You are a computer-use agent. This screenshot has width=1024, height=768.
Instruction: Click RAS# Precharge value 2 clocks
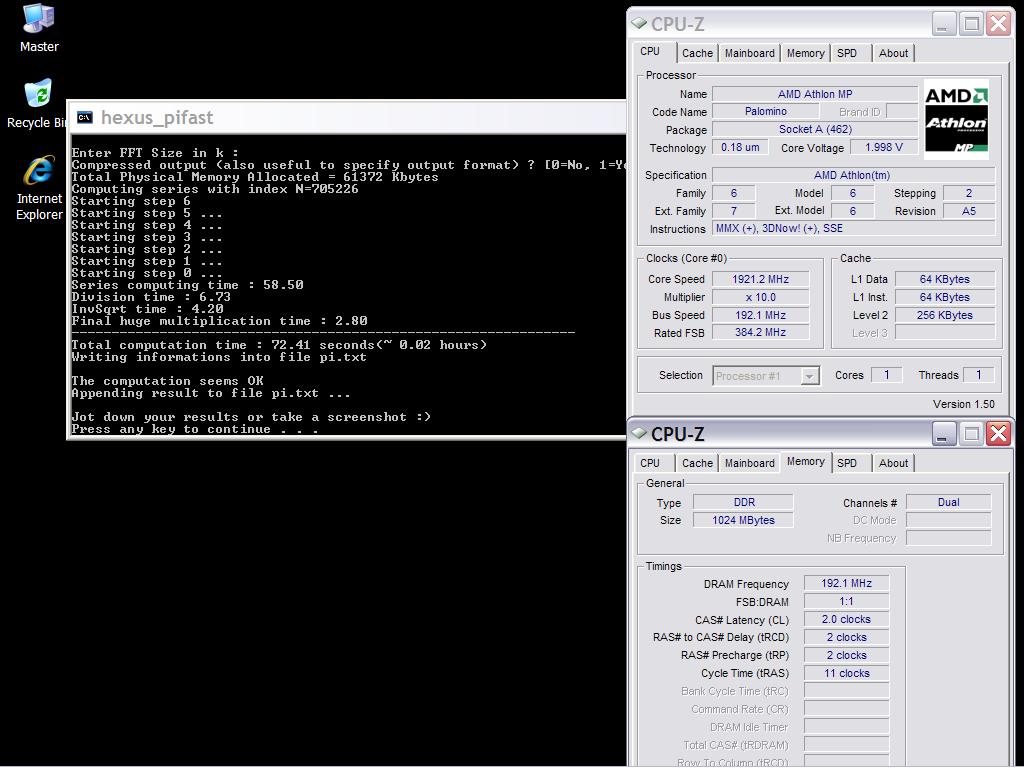[x=846, y=655]
